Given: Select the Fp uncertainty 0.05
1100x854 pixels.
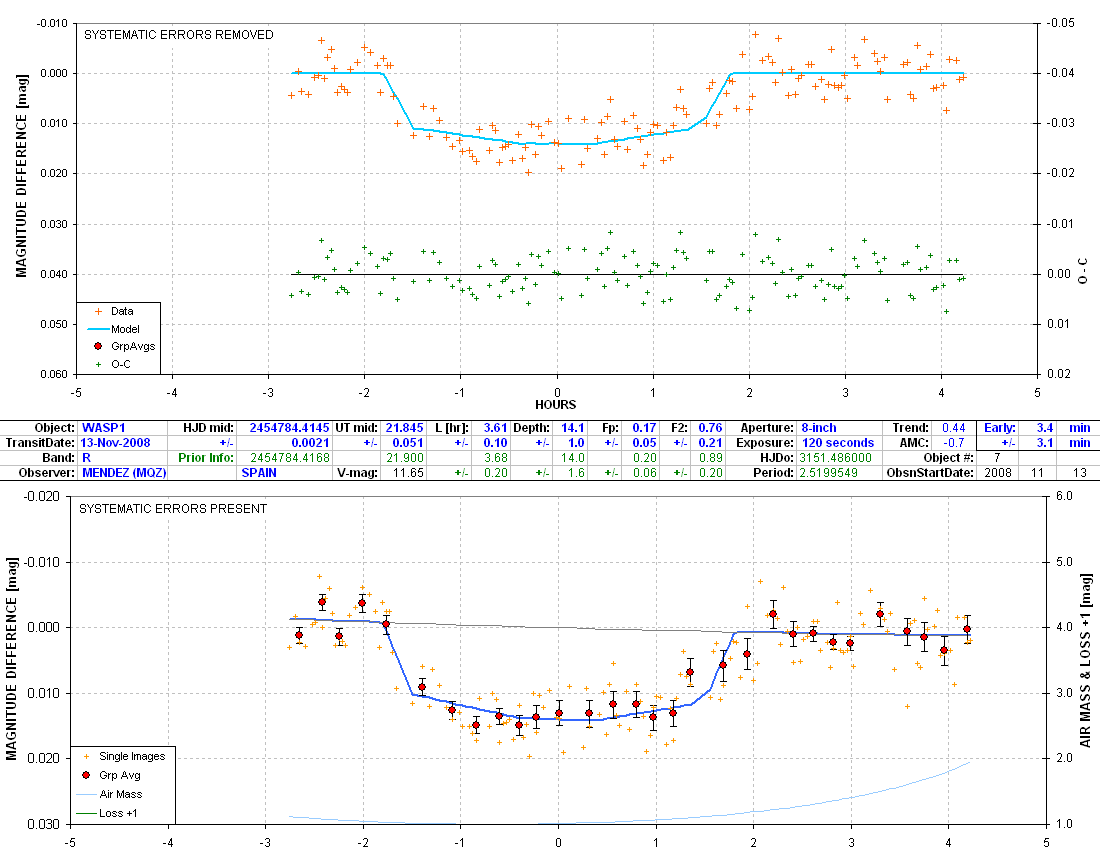Looking at the screenshot, I should click(x=644, y=443).
